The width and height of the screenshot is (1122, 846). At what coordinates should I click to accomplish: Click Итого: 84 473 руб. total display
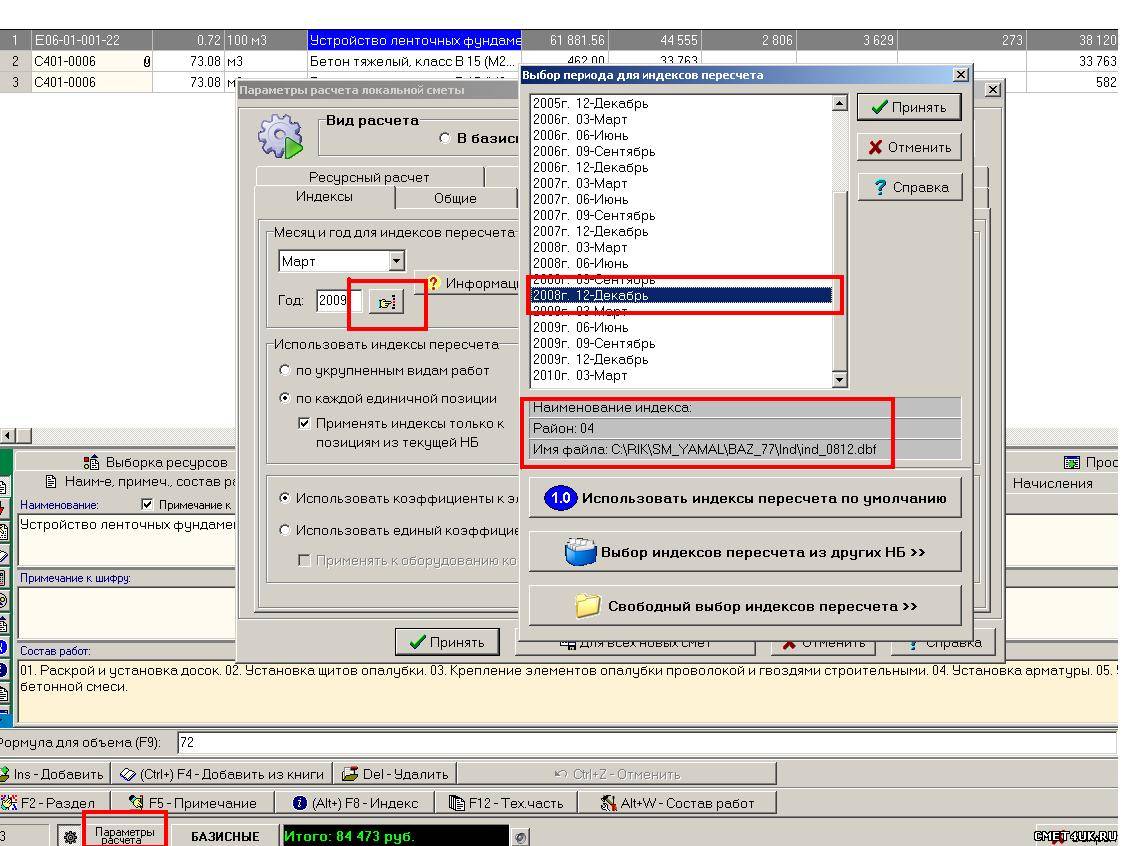click(396, 836)
